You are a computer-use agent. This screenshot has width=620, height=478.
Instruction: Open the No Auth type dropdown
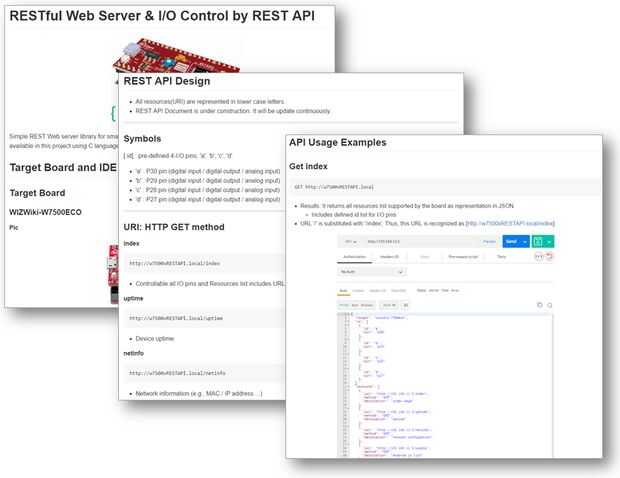tap(371, 272)
